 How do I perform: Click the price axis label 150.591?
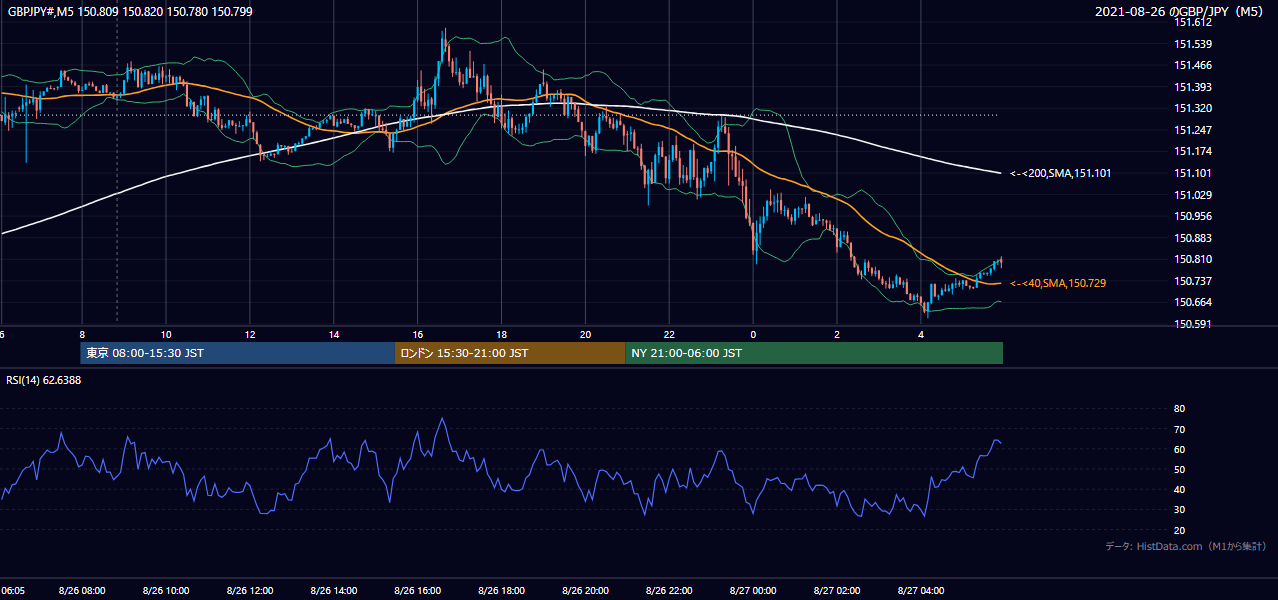click(1193, 324)
